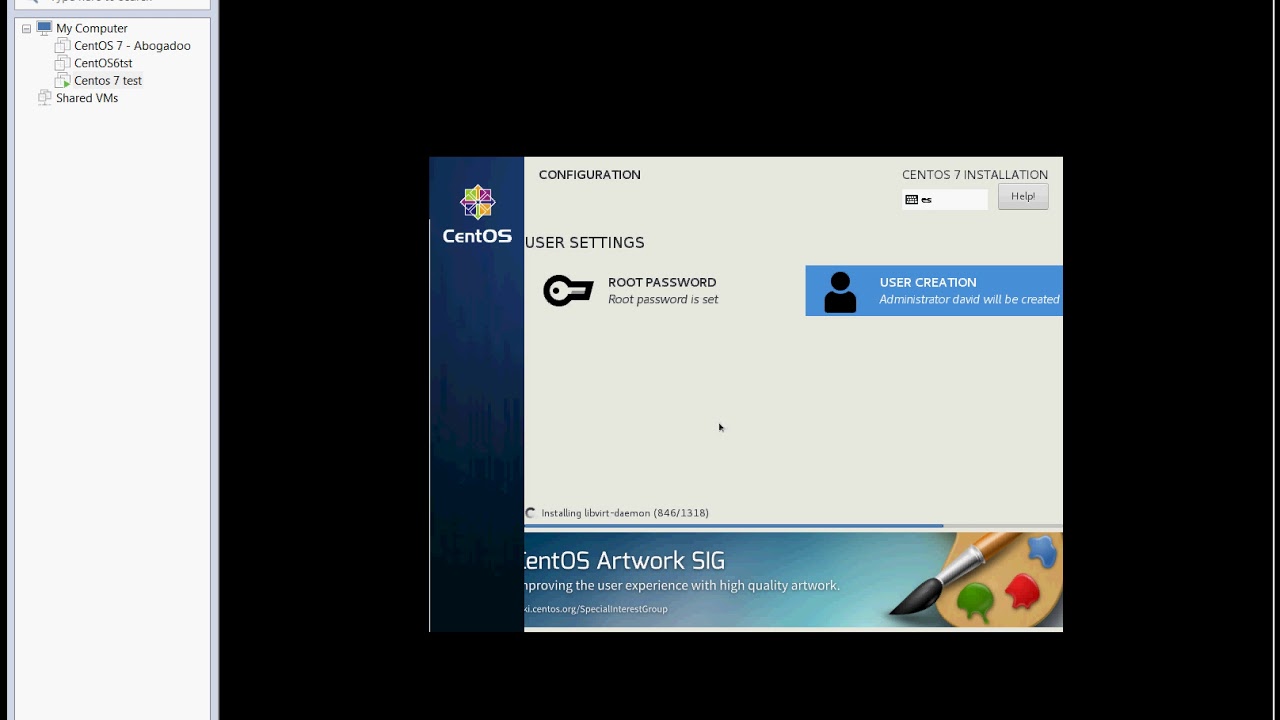Viewport: 1280px width, 720px height.
Task: Click 'Administrator david will be created' text
Action: (x=969, y=300)
